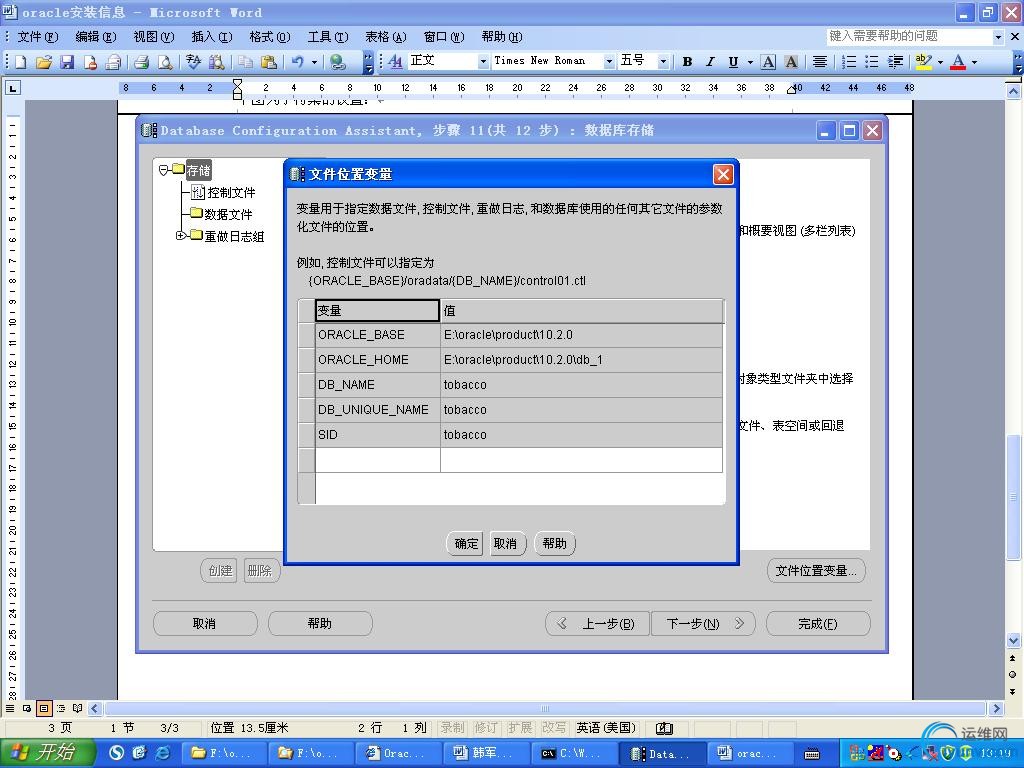Print the document using the printer icon

tap(141, 62)
